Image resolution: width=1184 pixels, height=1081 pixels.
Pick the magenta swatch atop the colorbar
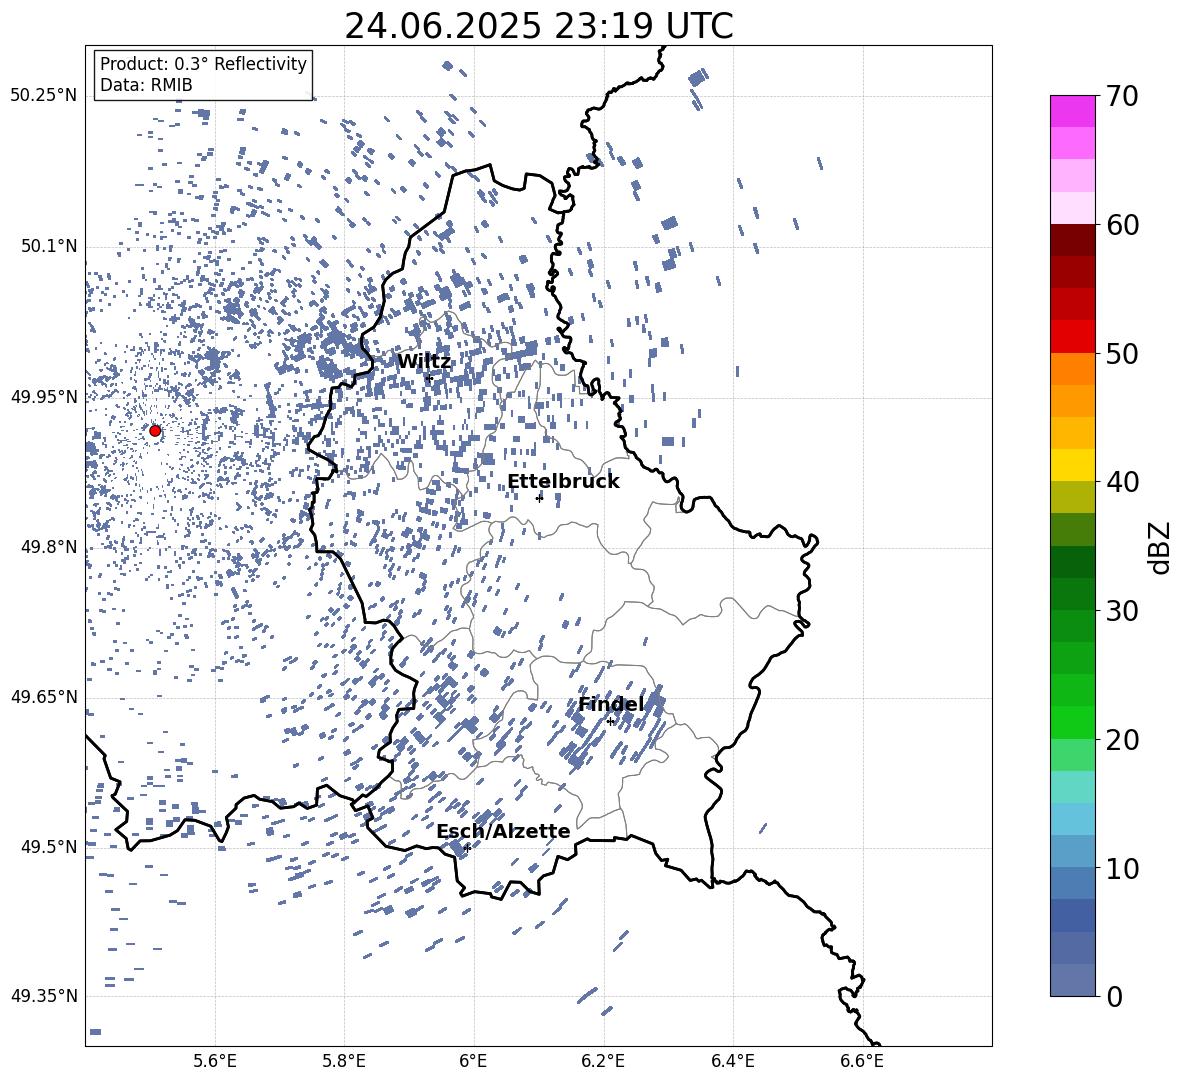(x=1072, y=111)
